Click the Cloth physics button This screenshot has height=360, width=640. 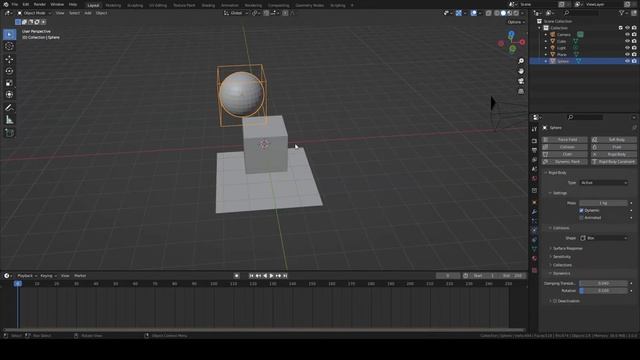point(565,154)
